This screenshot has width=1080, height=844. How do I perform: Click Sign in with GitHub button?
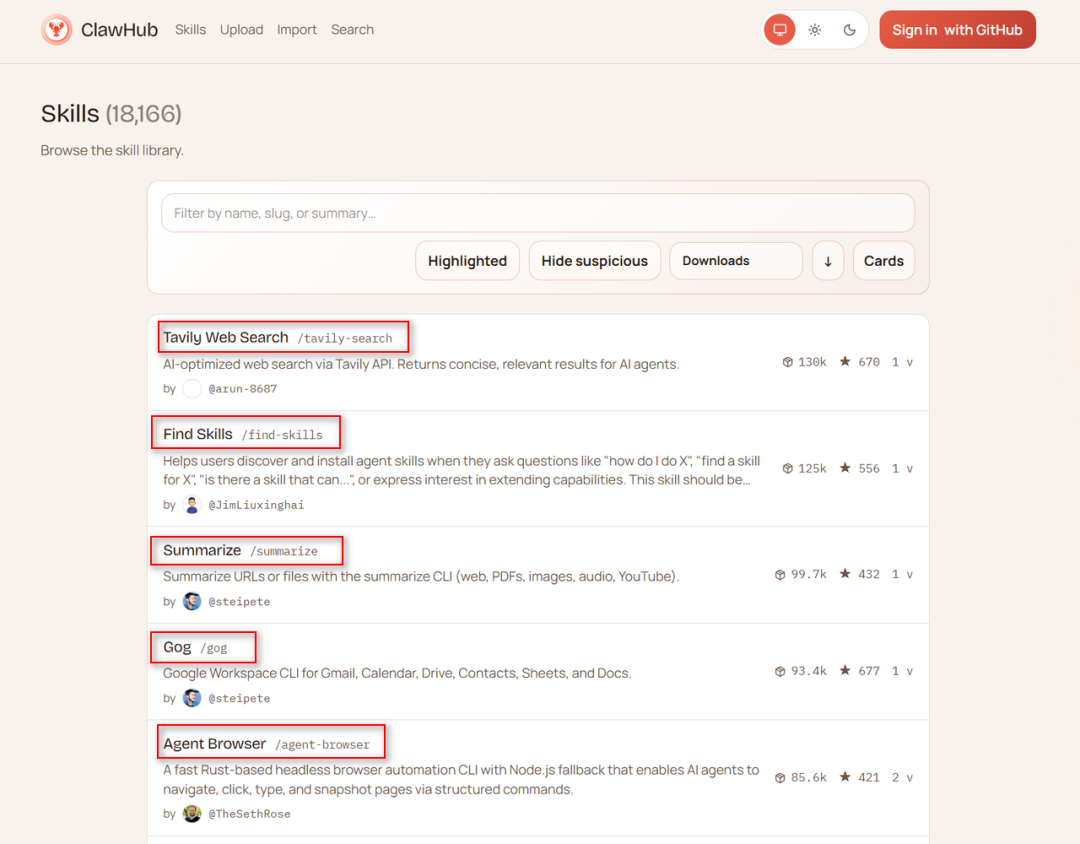pyautogui.click(x=957, y=30)
